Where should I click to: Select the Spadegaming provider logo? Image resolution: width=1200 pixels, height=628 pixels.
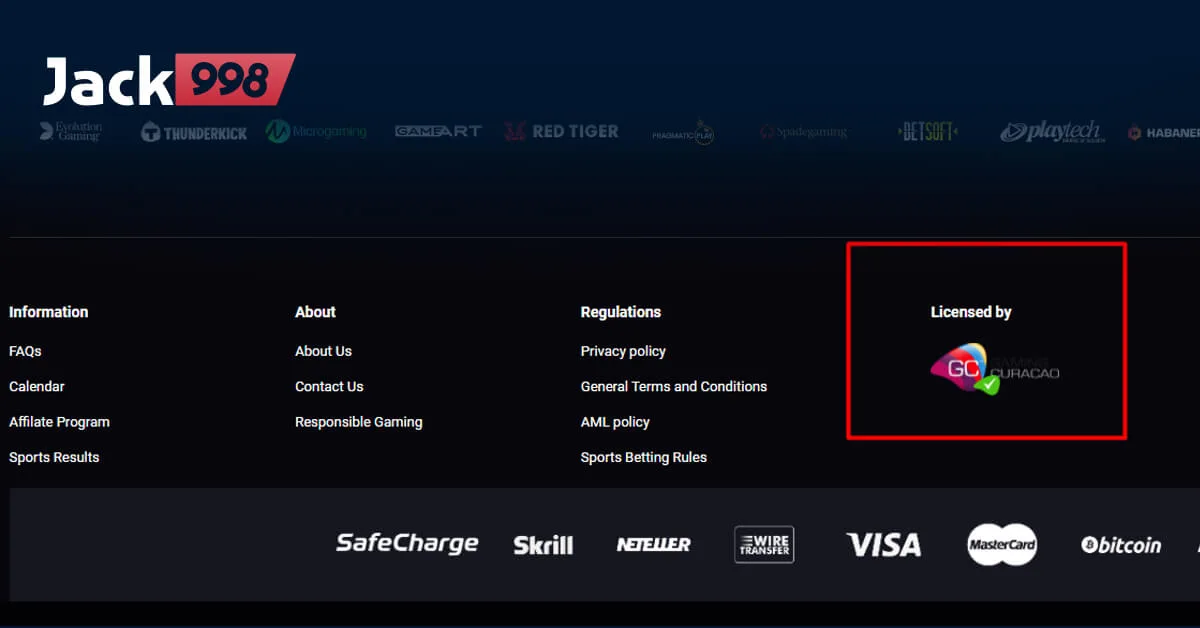[x=803, y=132]
